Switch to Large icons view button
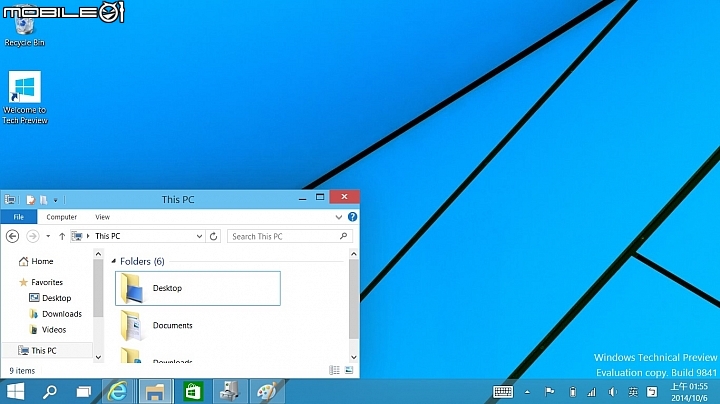 [x=349, y=370]
